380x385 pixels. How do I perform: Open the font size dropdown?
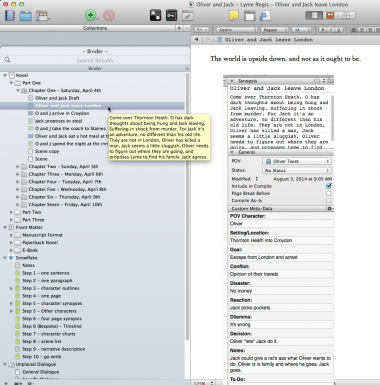point(302,30)
